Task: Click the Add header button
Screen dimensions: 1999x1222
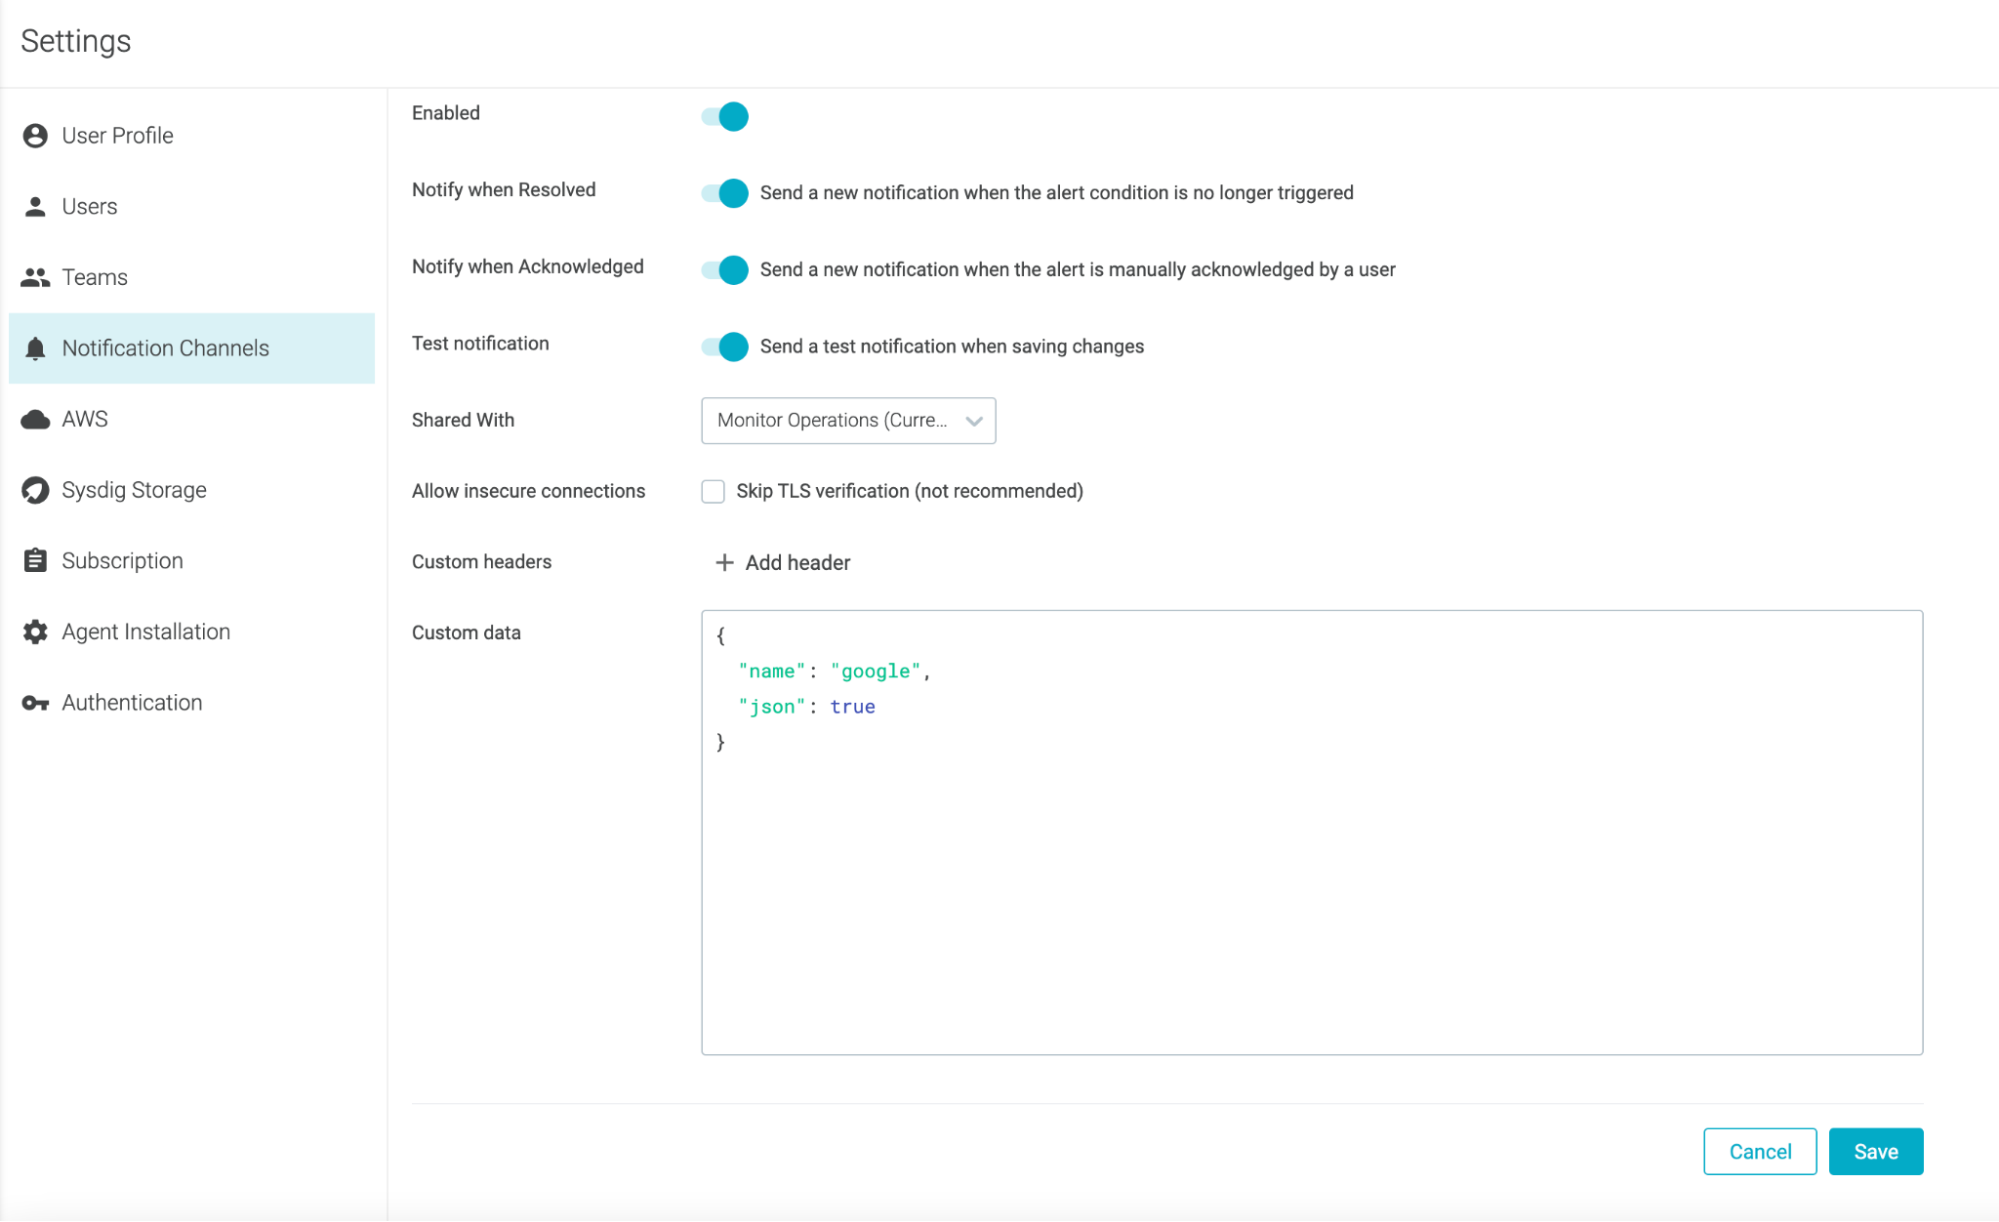Action: pos(781,562)
